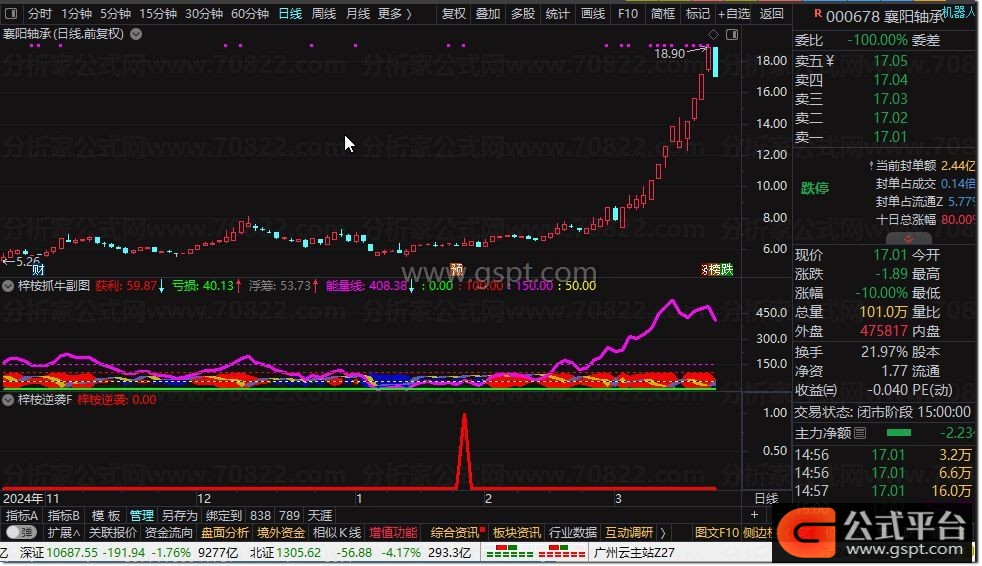The height and width of the screenshot is (566, 982).
Task: Open the top toolbar F10 info
Action: click(x=628, y=13)
